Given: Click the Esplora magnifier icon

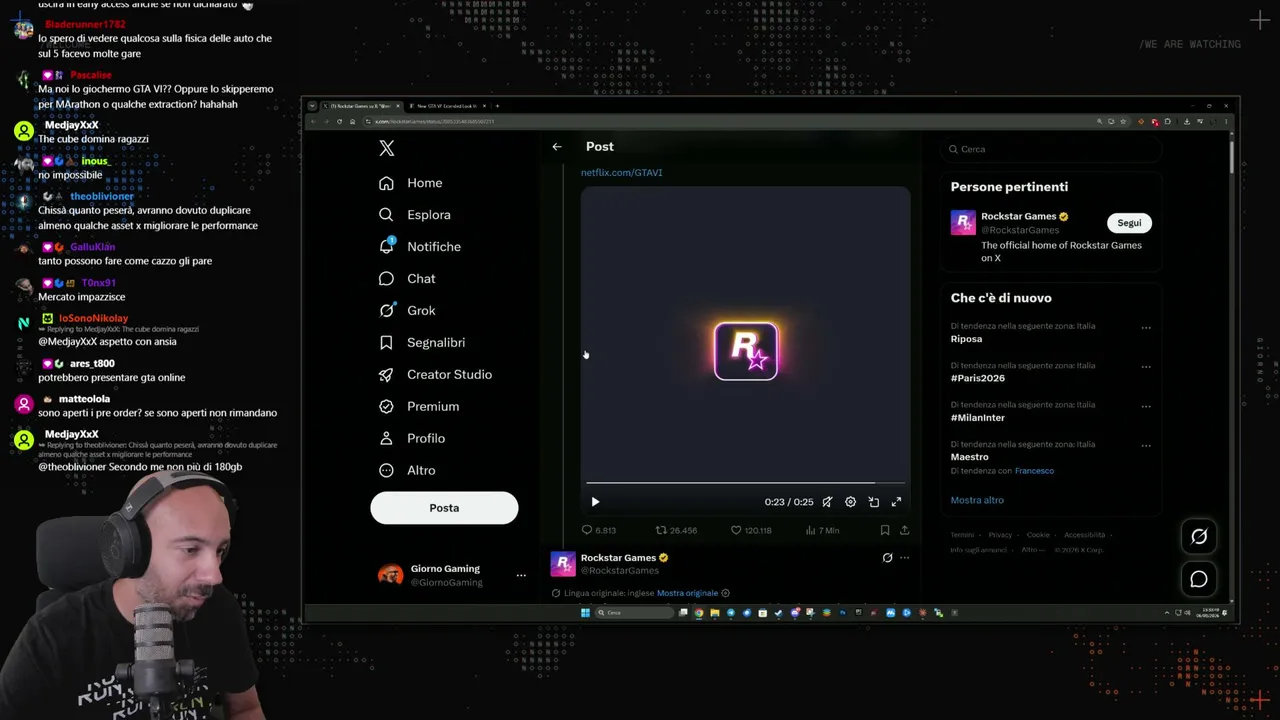Looking at the screenshot, I should (x=386, y=215).
